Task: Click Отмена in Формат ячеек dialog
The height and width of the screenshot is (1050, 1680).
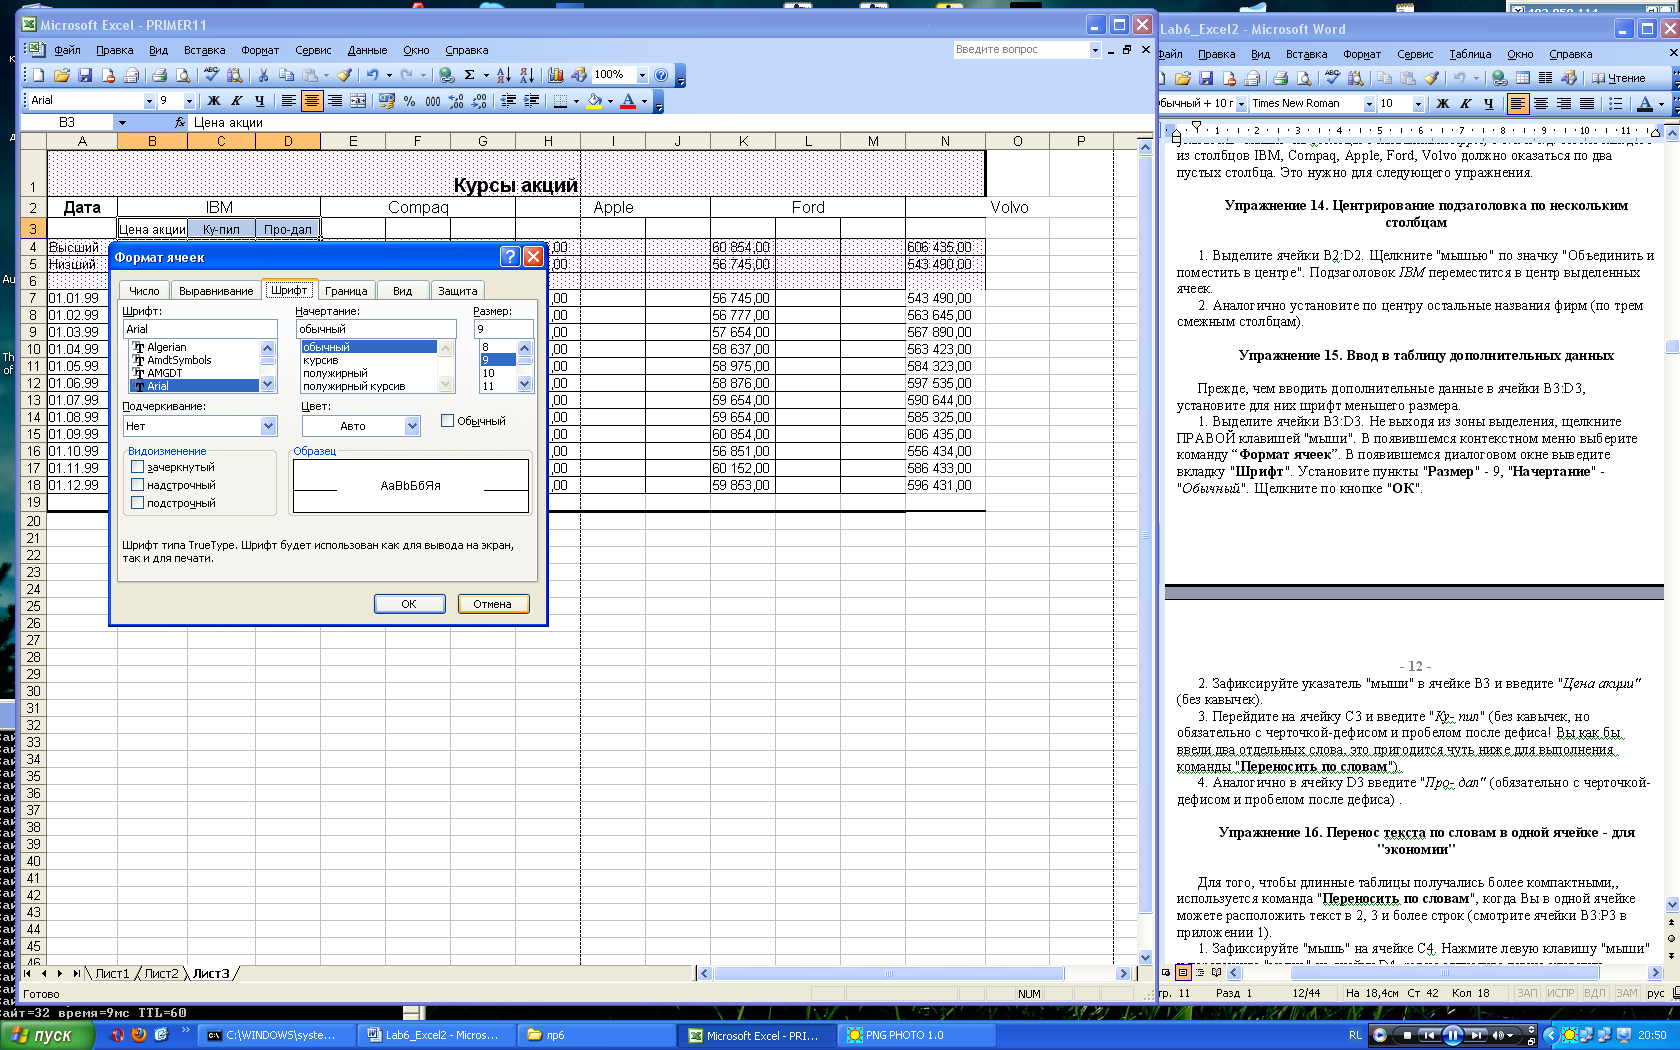Action: (x=493, y=604)
